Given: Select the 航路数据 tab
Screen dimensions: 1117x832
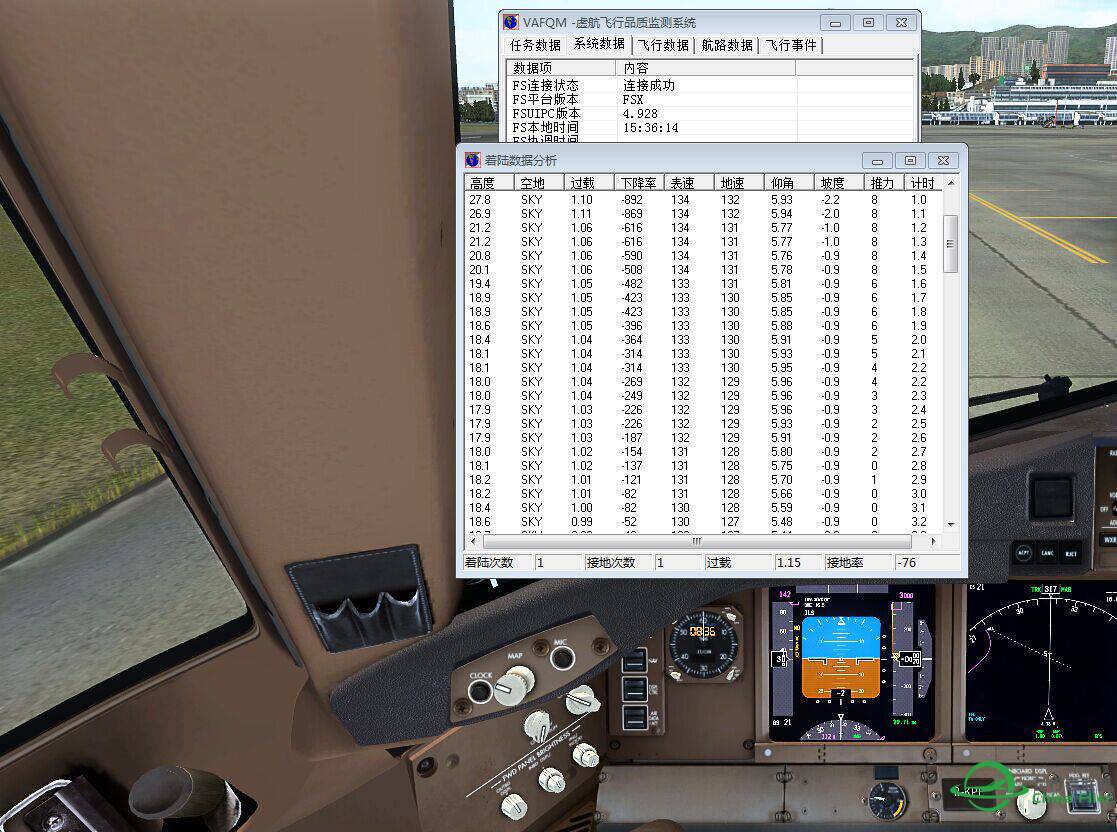Looking at the screenshot, I should pos(726,45).
